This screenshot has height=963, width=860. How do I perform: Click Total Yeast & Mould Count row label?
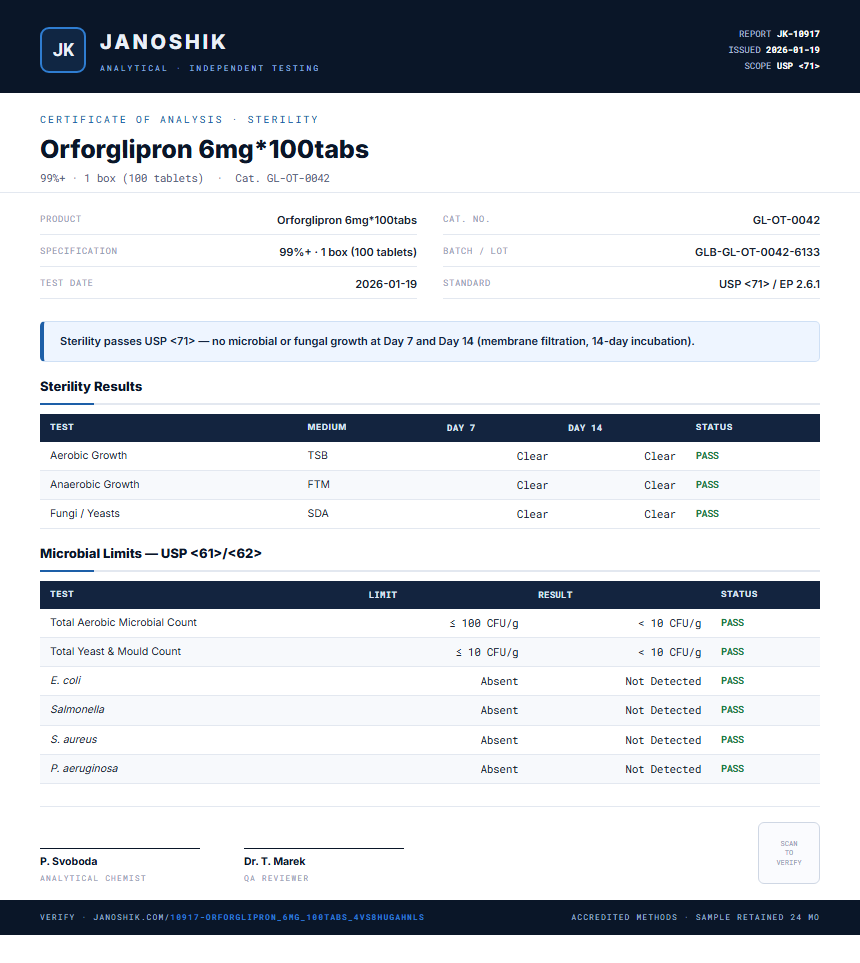(115, 651)
